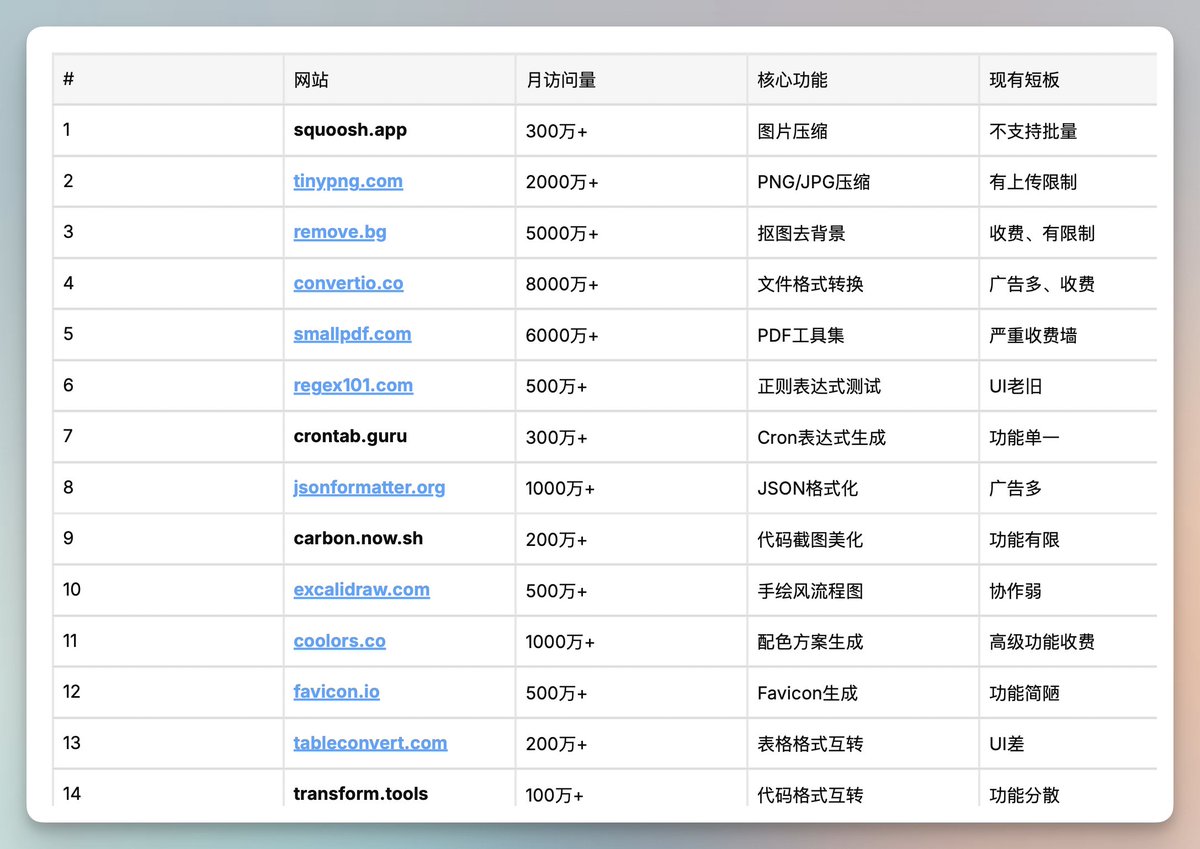Image resolution: width=1200 pixels, height=849 pixels.
Task: Click the 功能简陋 cell
Action: [x=1068, y=692]
